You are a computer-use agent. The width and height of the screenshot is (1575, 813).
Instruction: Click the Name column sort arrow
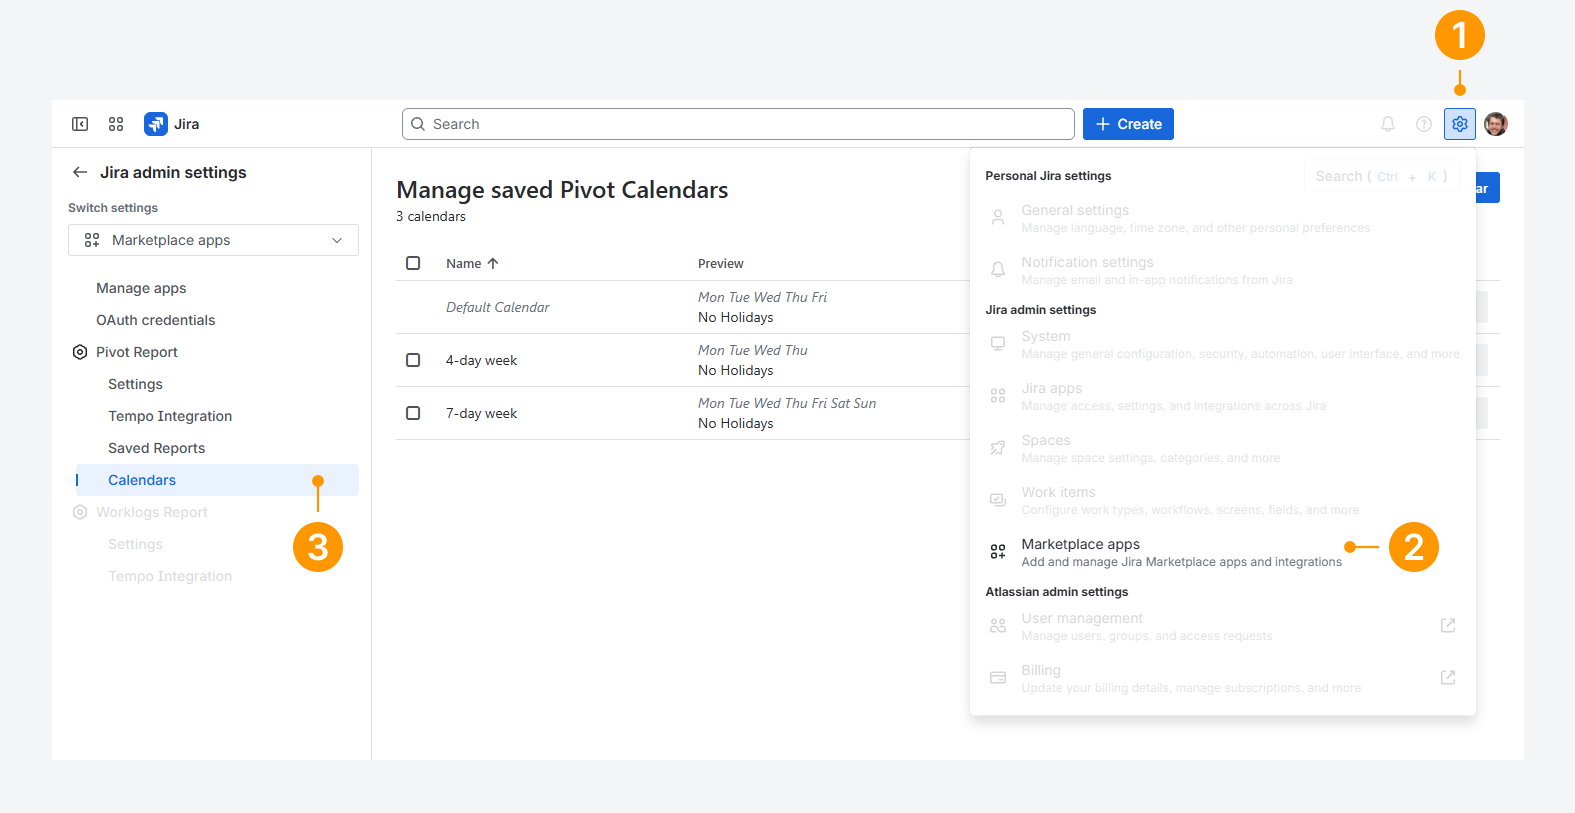(493, 263)
